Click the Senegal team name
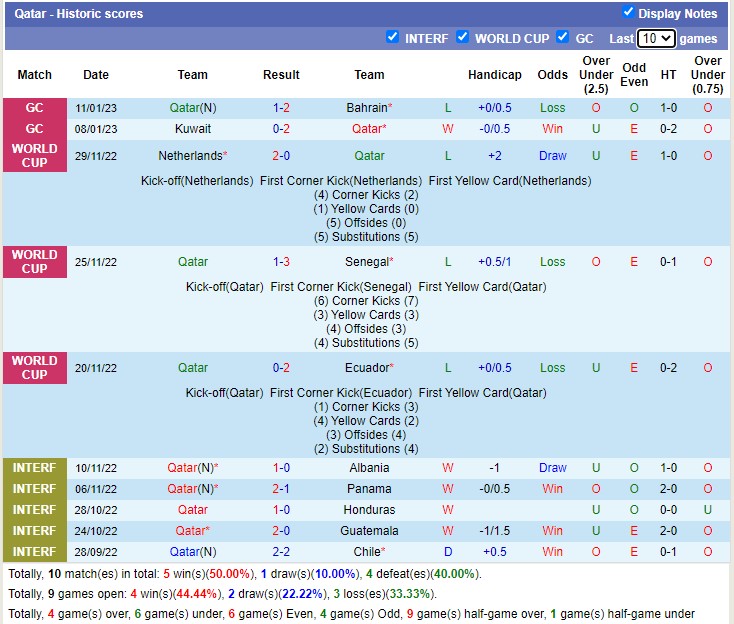Screen dimensions: 734x624 (366, 262)
